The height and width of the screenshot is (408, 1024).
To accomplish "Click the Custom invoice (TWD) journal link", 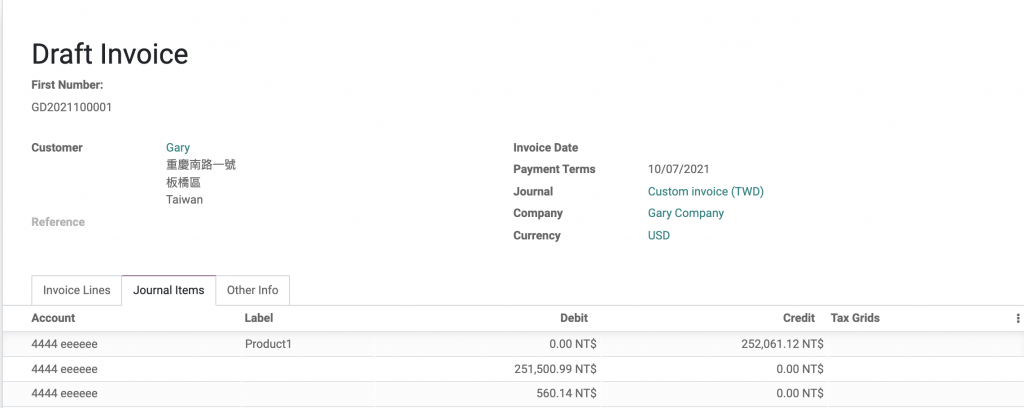I will [x=705, y=191].
